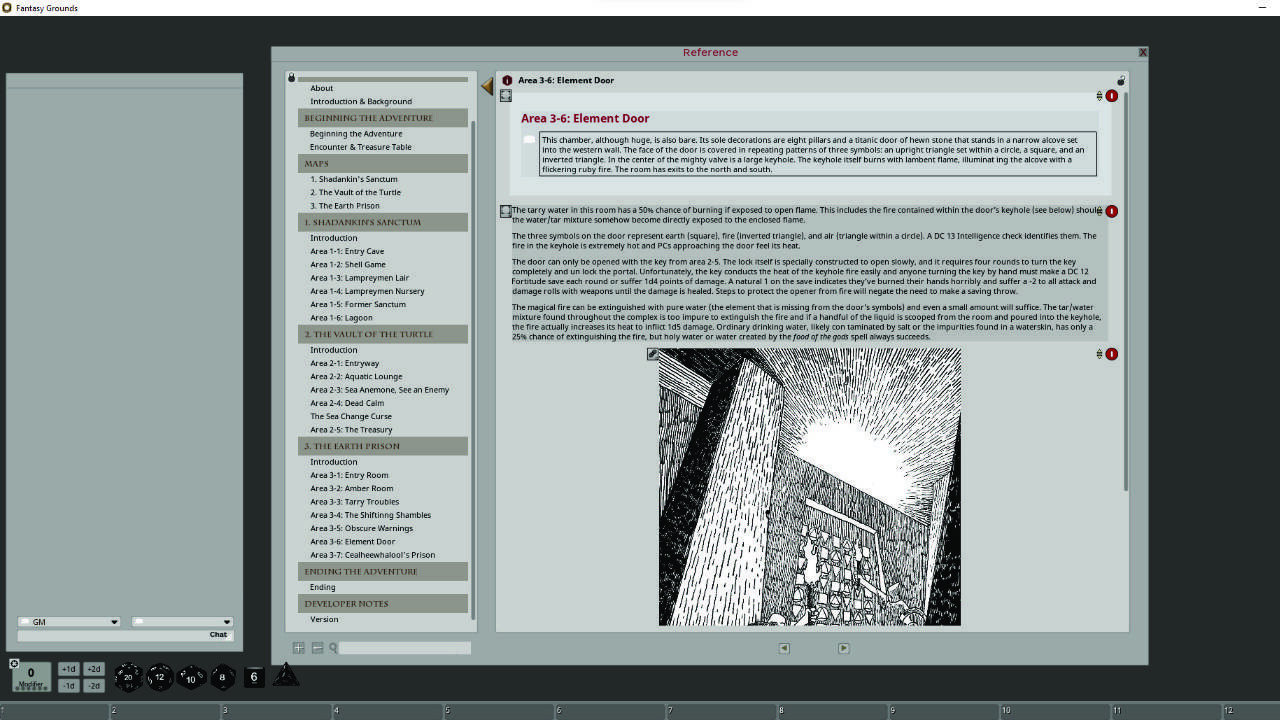Open Area 3-7: Cealheexwhalool's Prison link

[x=372, y=554]
